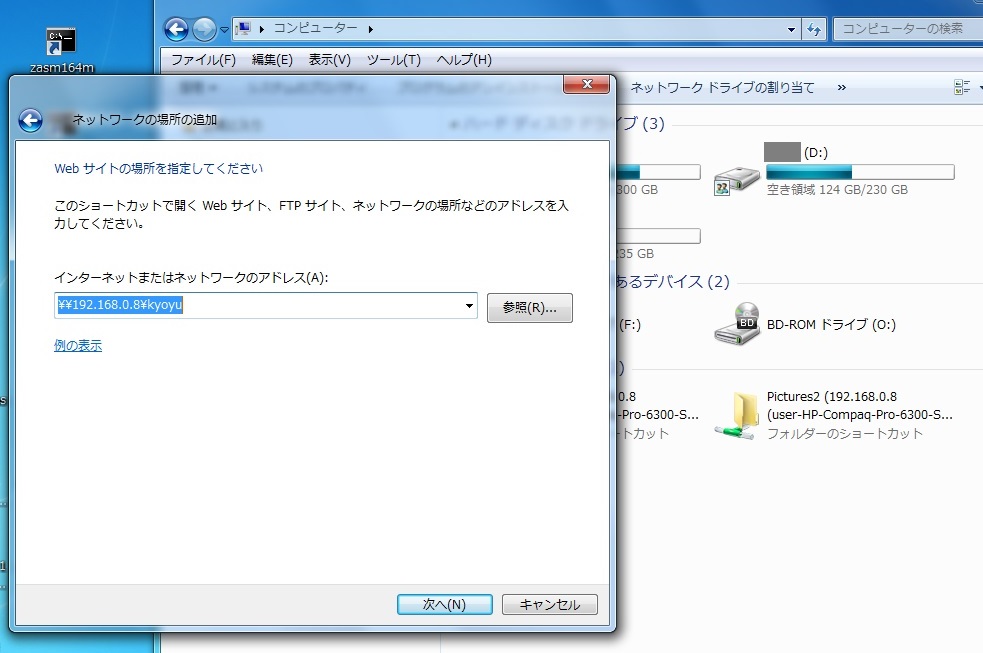Click the Explorer window back arrow
The height and width of the screenshot is (653, 983).
[177, 29]
